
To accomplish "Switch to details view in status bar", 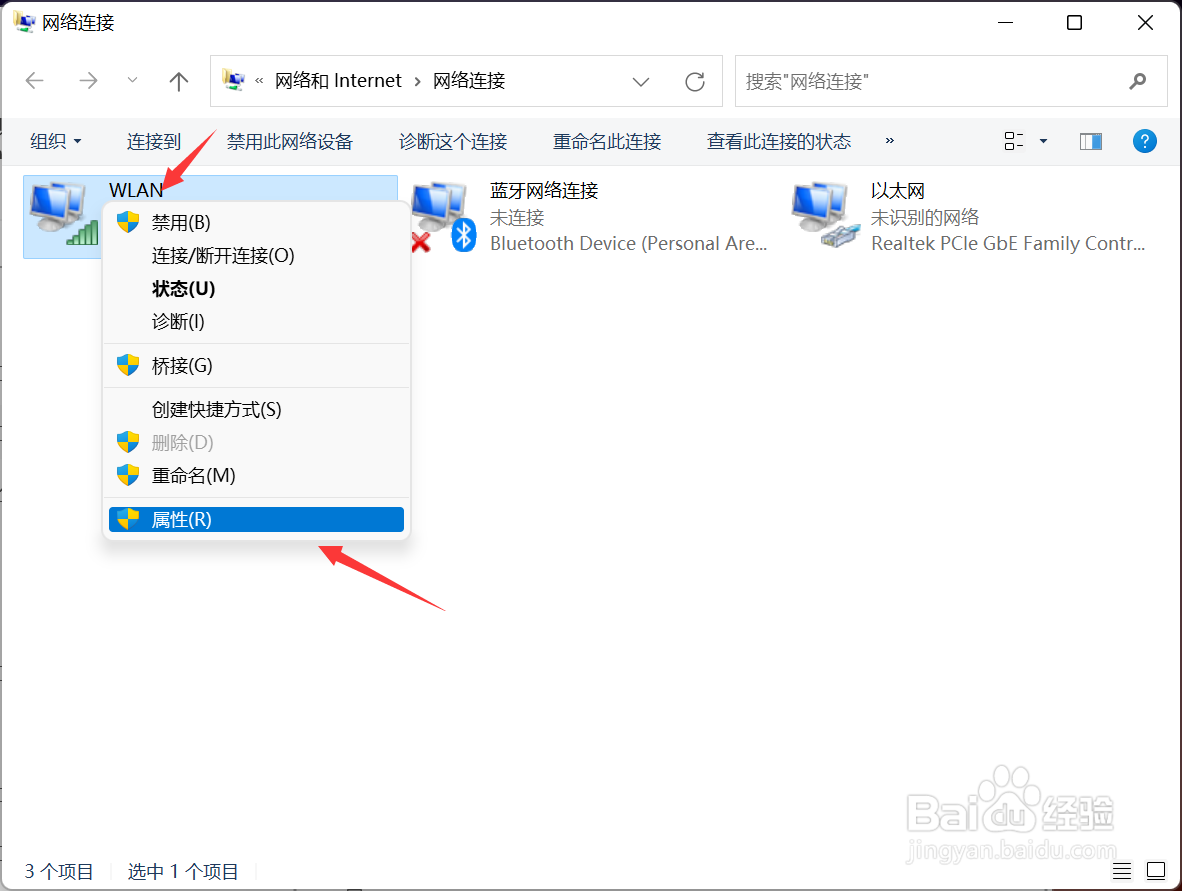I will pos(1122,871).
